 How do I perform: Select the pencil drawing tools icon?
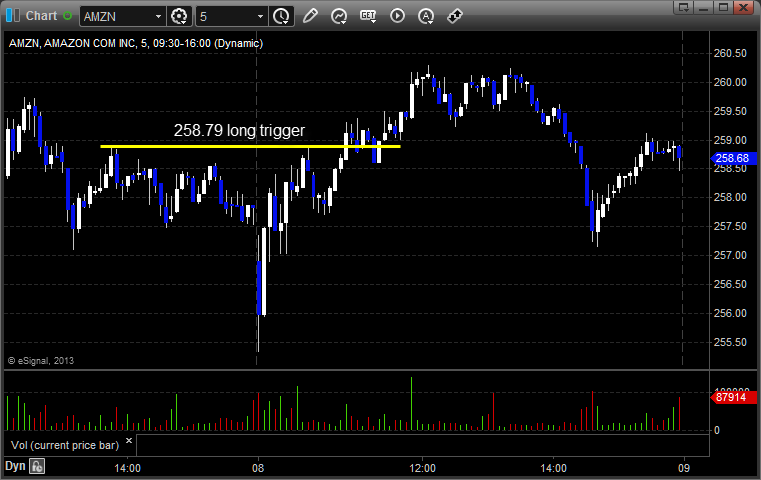click(x=310, y=16)
